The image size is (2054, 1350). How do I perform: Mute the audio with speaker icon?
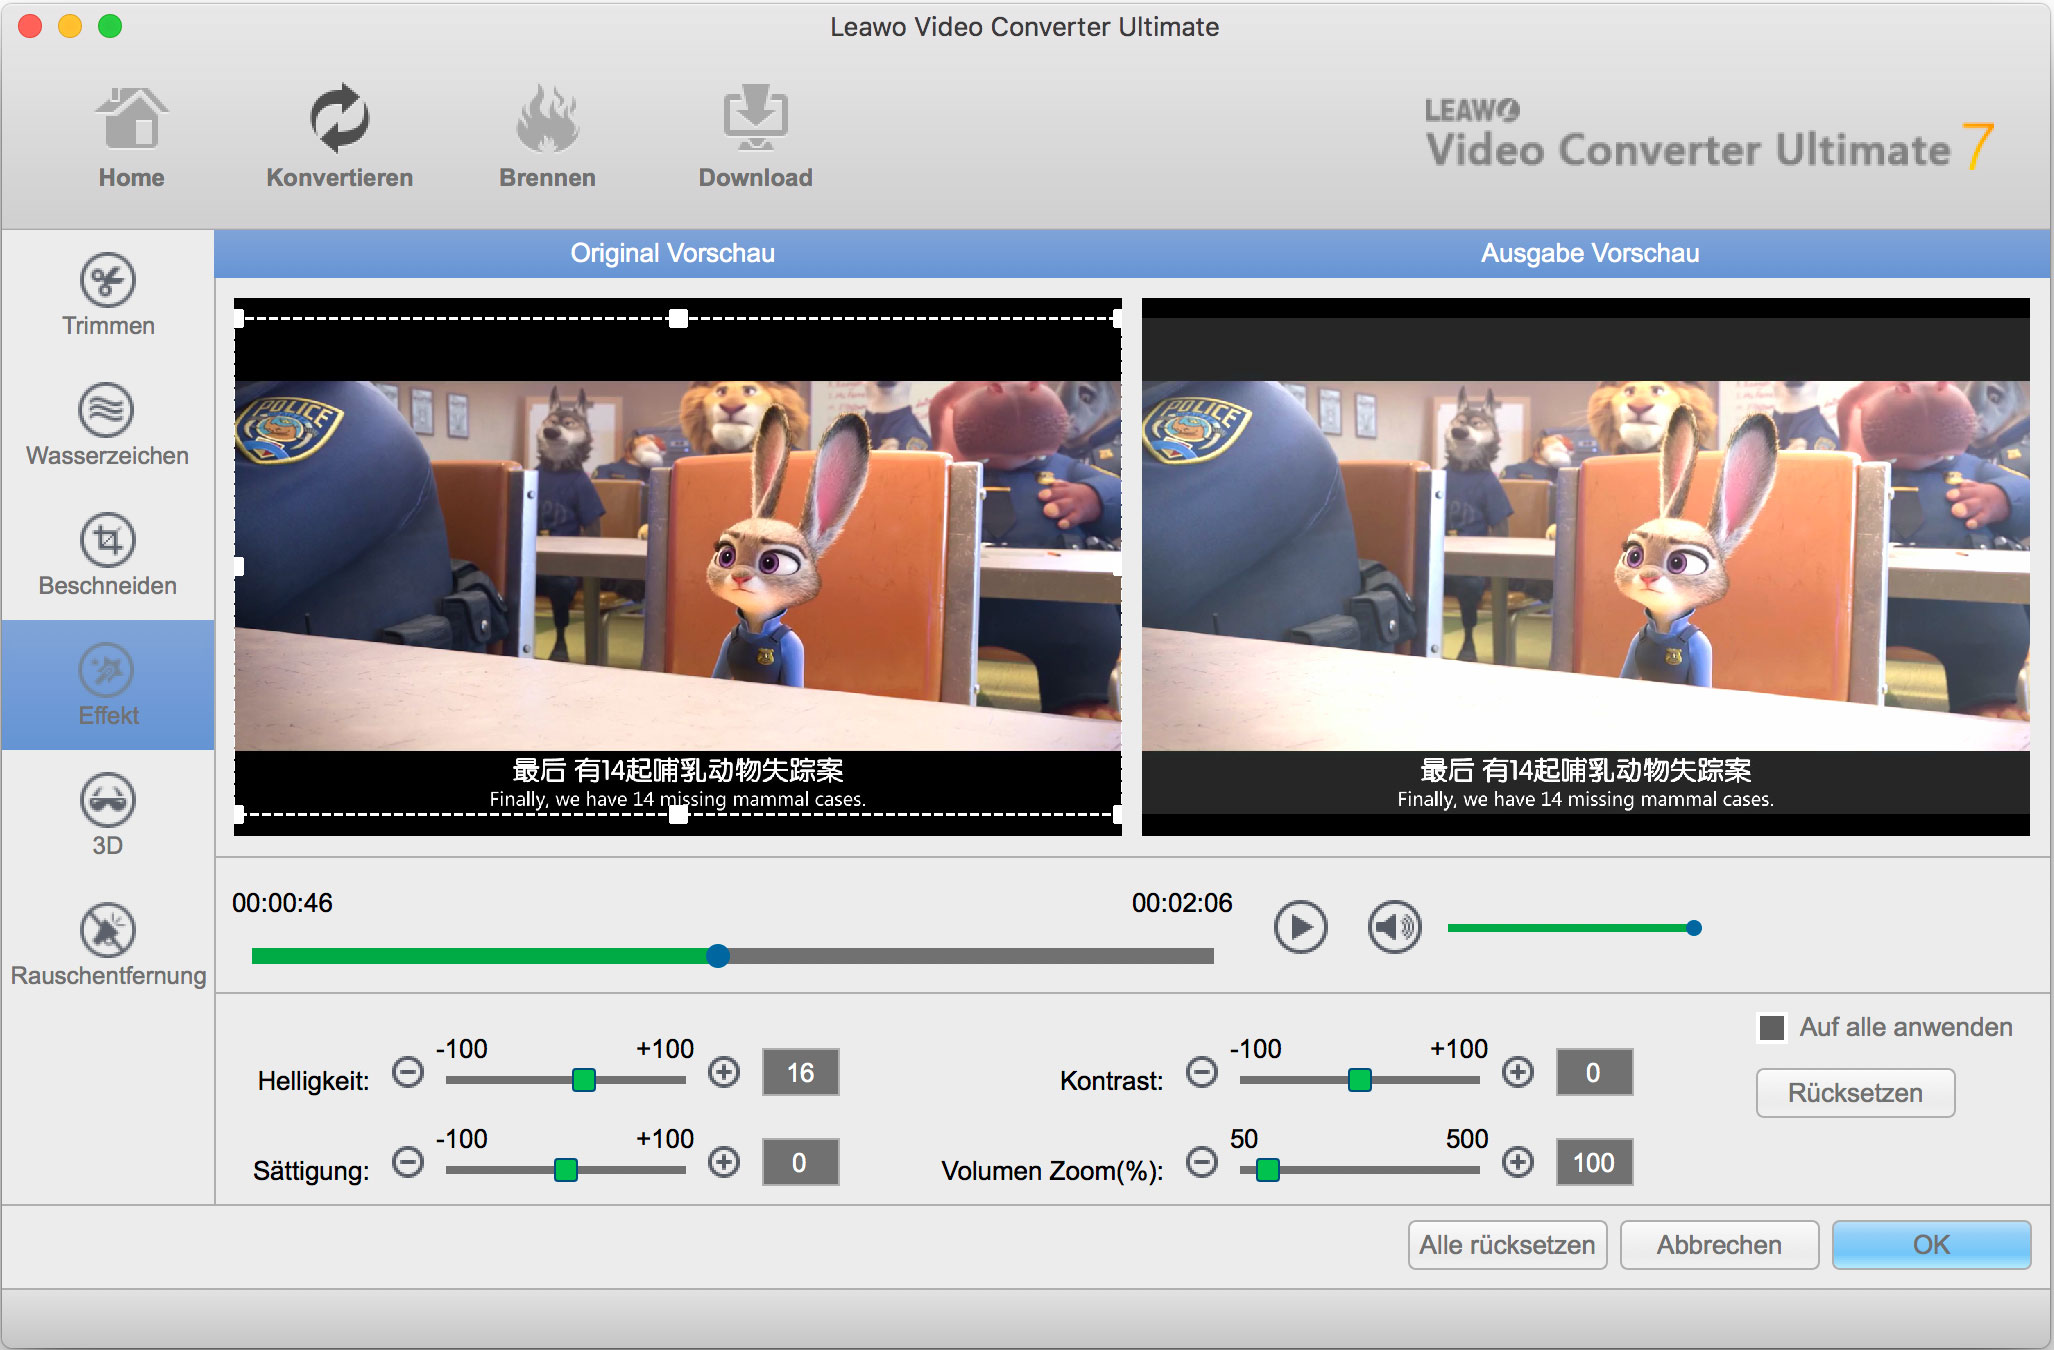(x=1394, y=928)
